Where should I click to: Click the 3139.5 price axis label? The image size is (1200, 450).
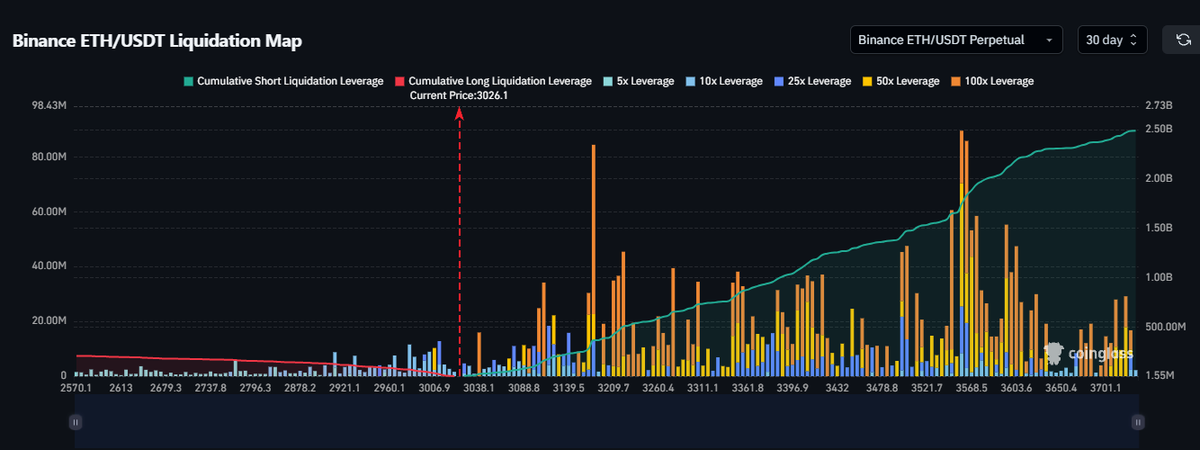point(569,387)
